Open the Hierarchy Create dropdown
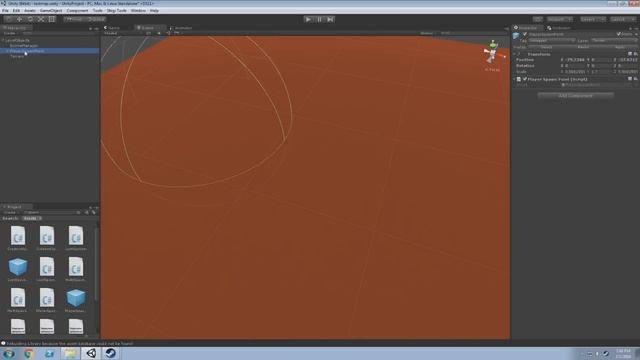 pyautogui.click(x=10, y=33)
